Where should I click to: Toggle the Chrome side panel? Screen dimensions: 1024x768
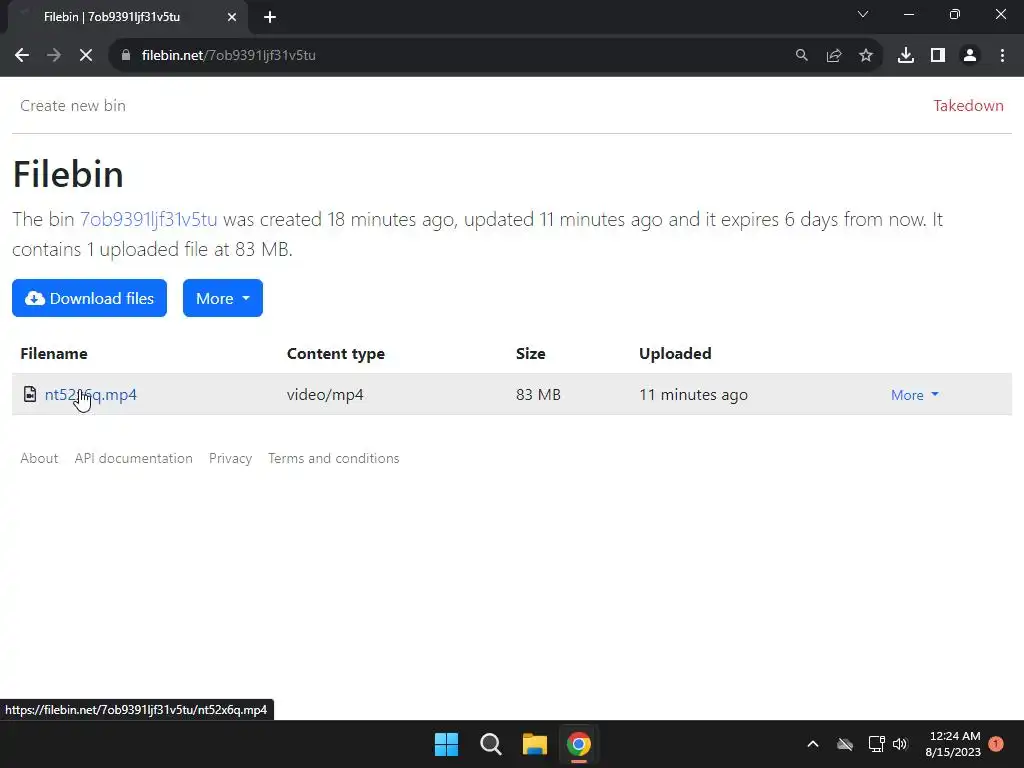point(938,56)
